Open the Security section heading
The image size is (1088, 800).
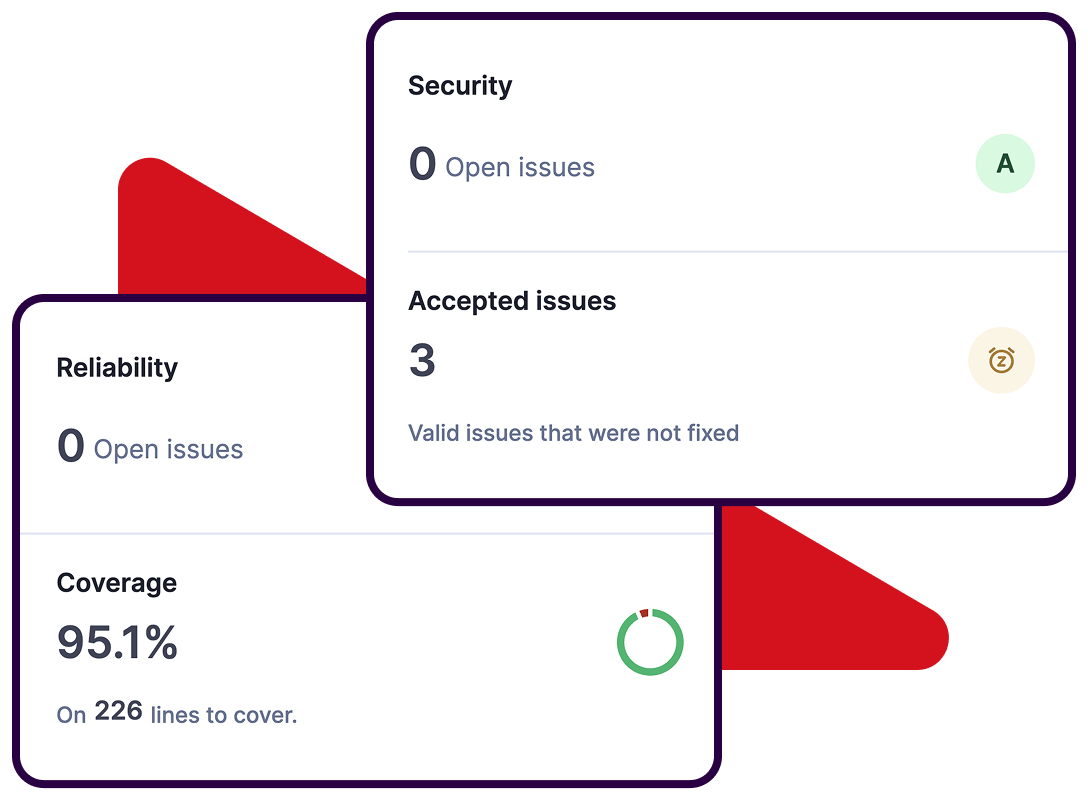460,86
